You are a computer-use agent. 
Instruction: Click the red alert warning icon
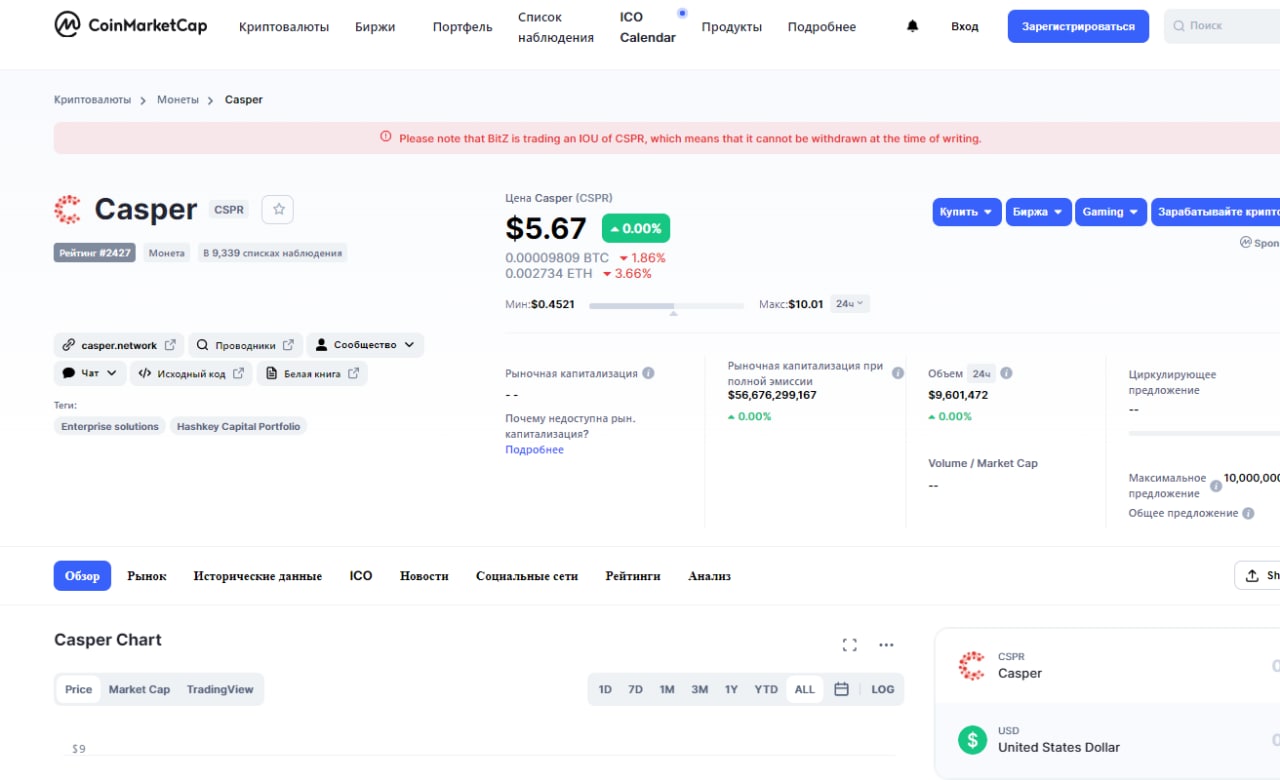click(x=386, y=137)
